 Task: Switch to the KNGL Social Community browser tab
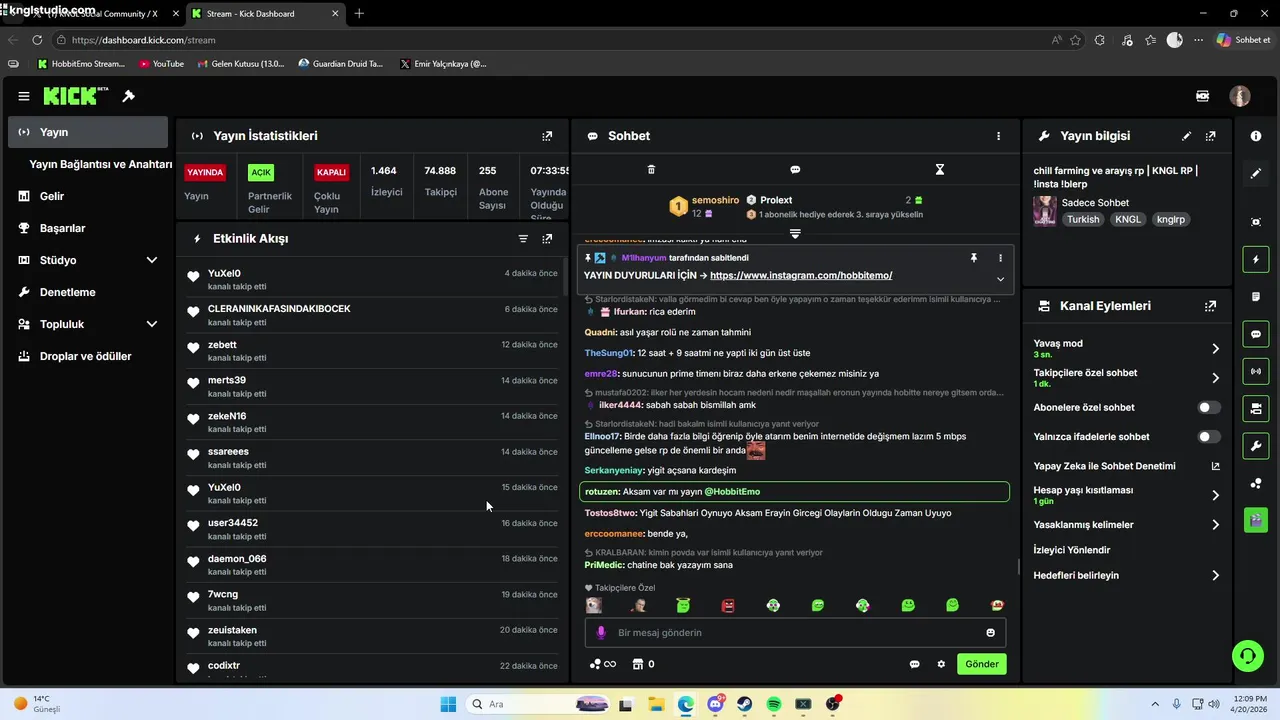100,14
